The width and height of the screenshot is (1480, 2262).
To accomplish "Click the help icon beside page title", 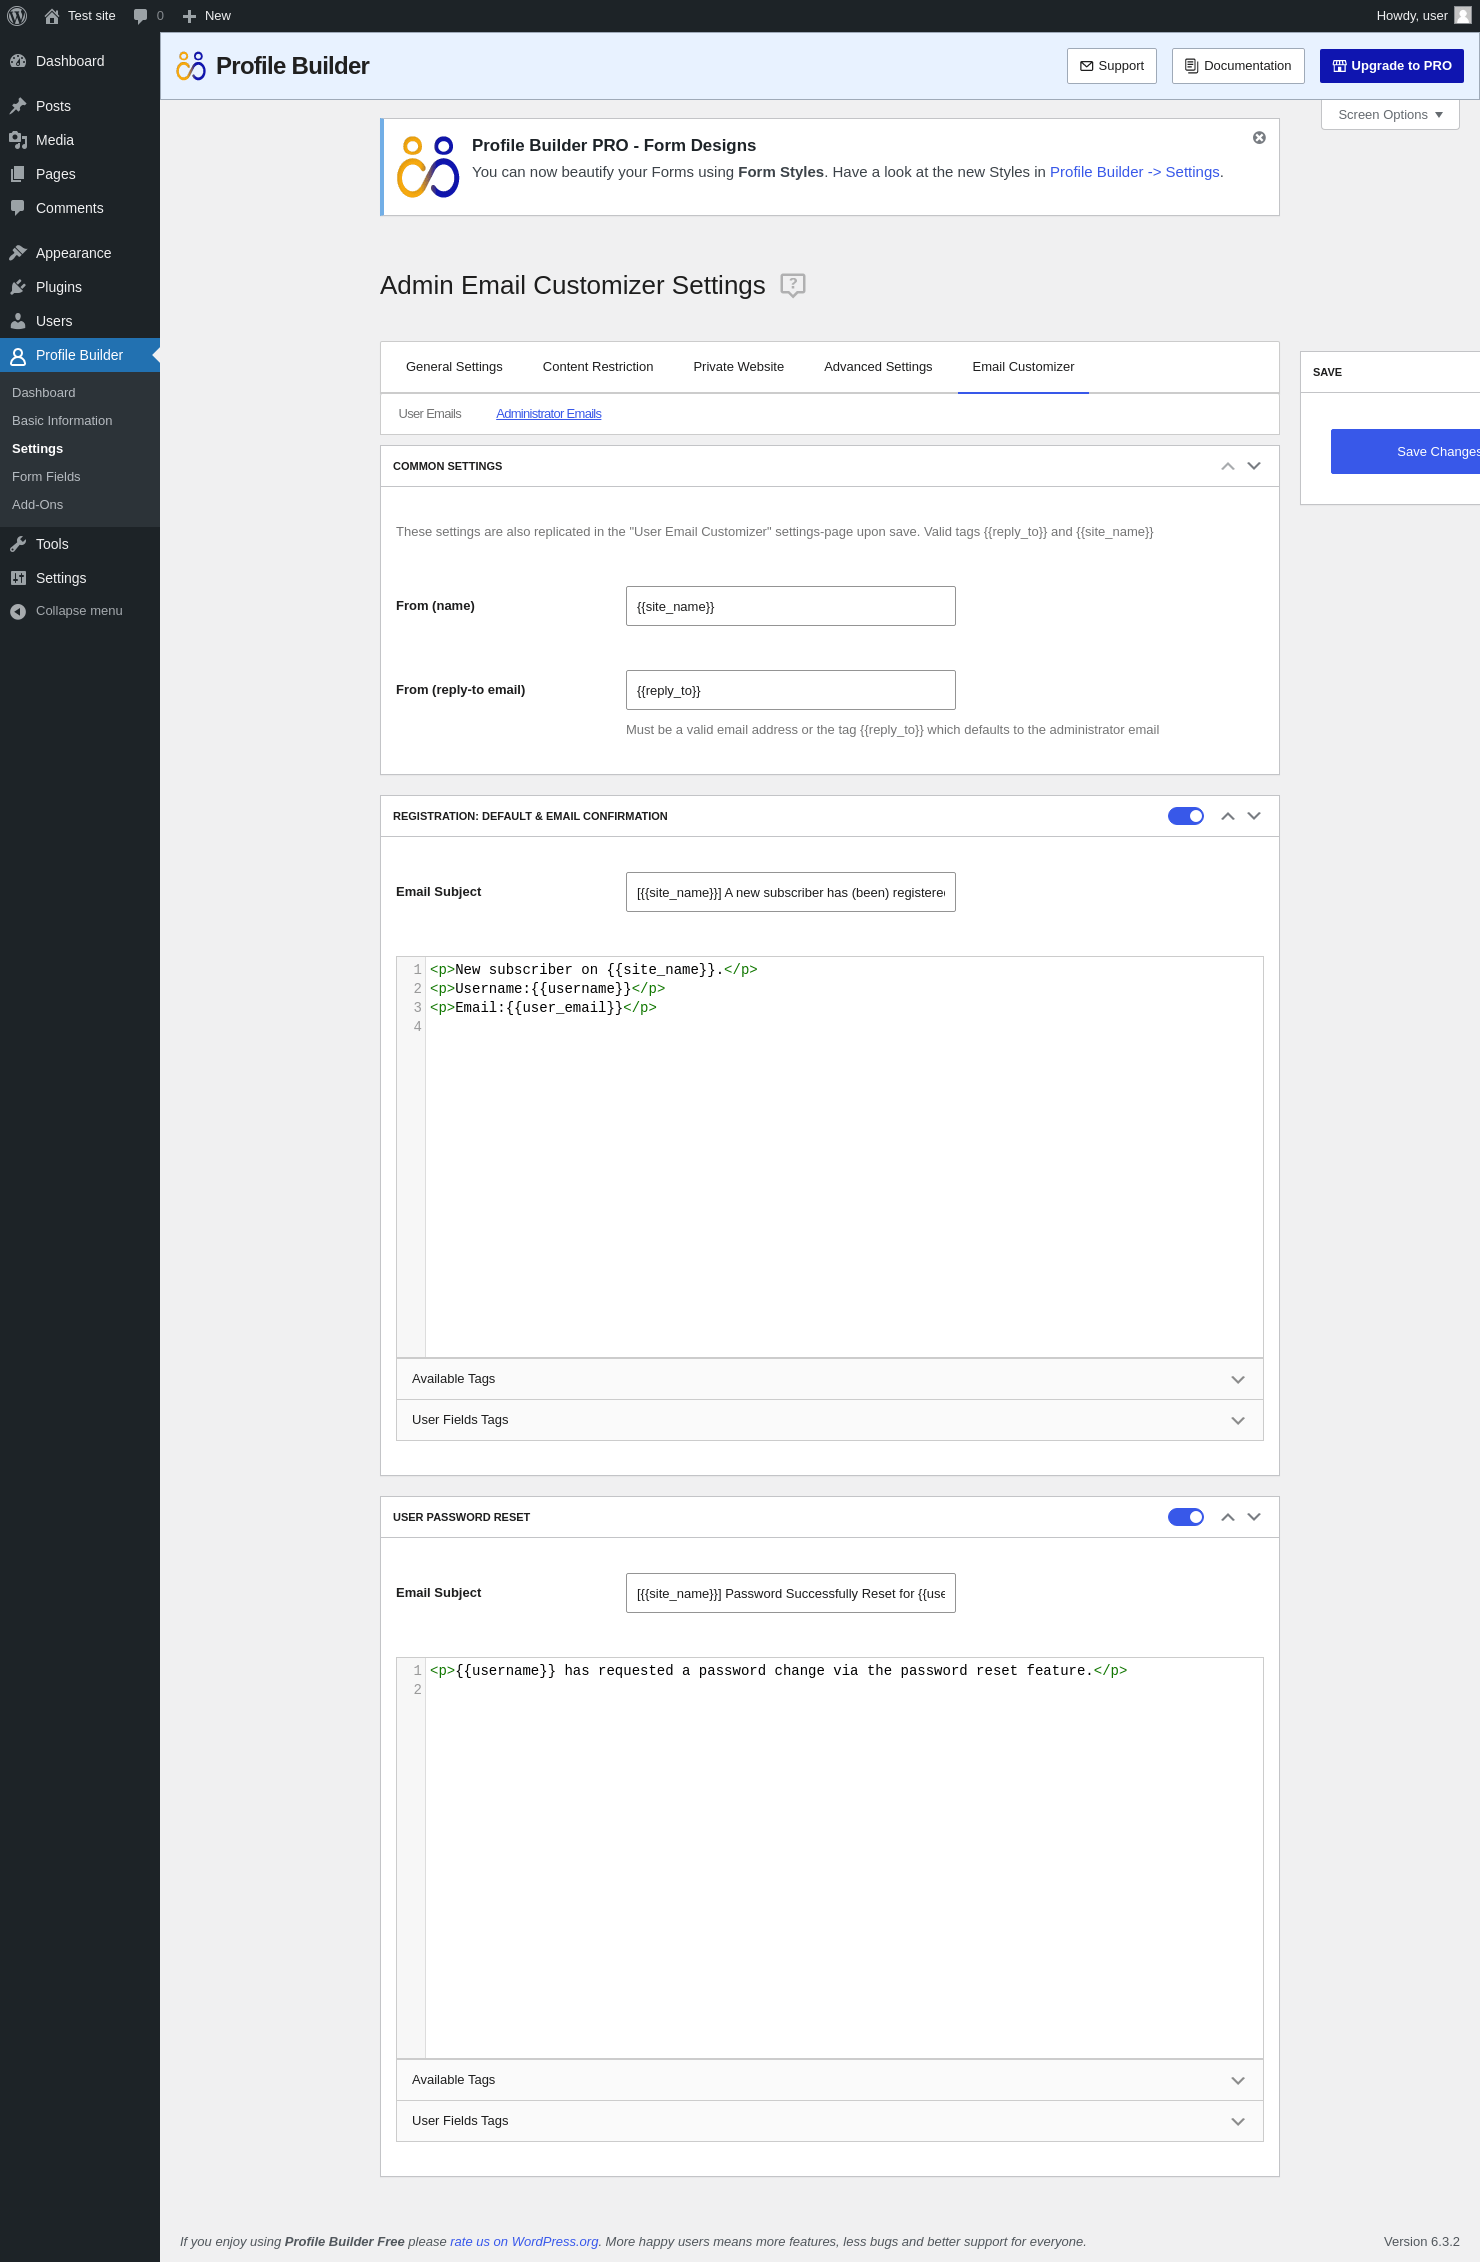I will 792,285.
